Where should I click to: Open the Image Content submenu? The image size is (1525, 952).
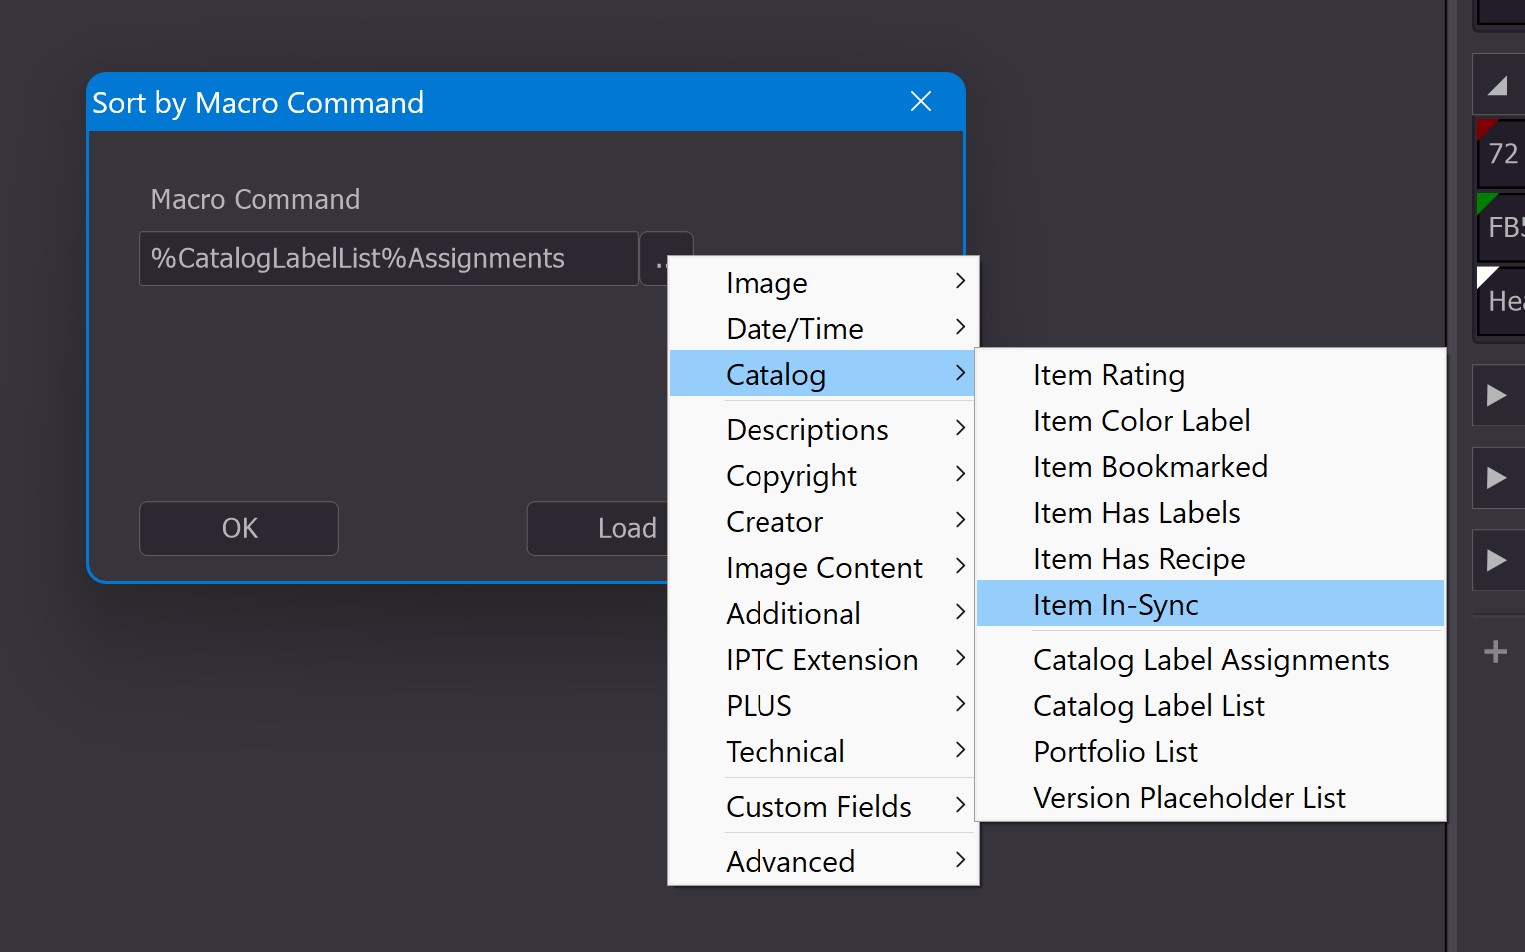pyautogui.click(x=824, y=568)
